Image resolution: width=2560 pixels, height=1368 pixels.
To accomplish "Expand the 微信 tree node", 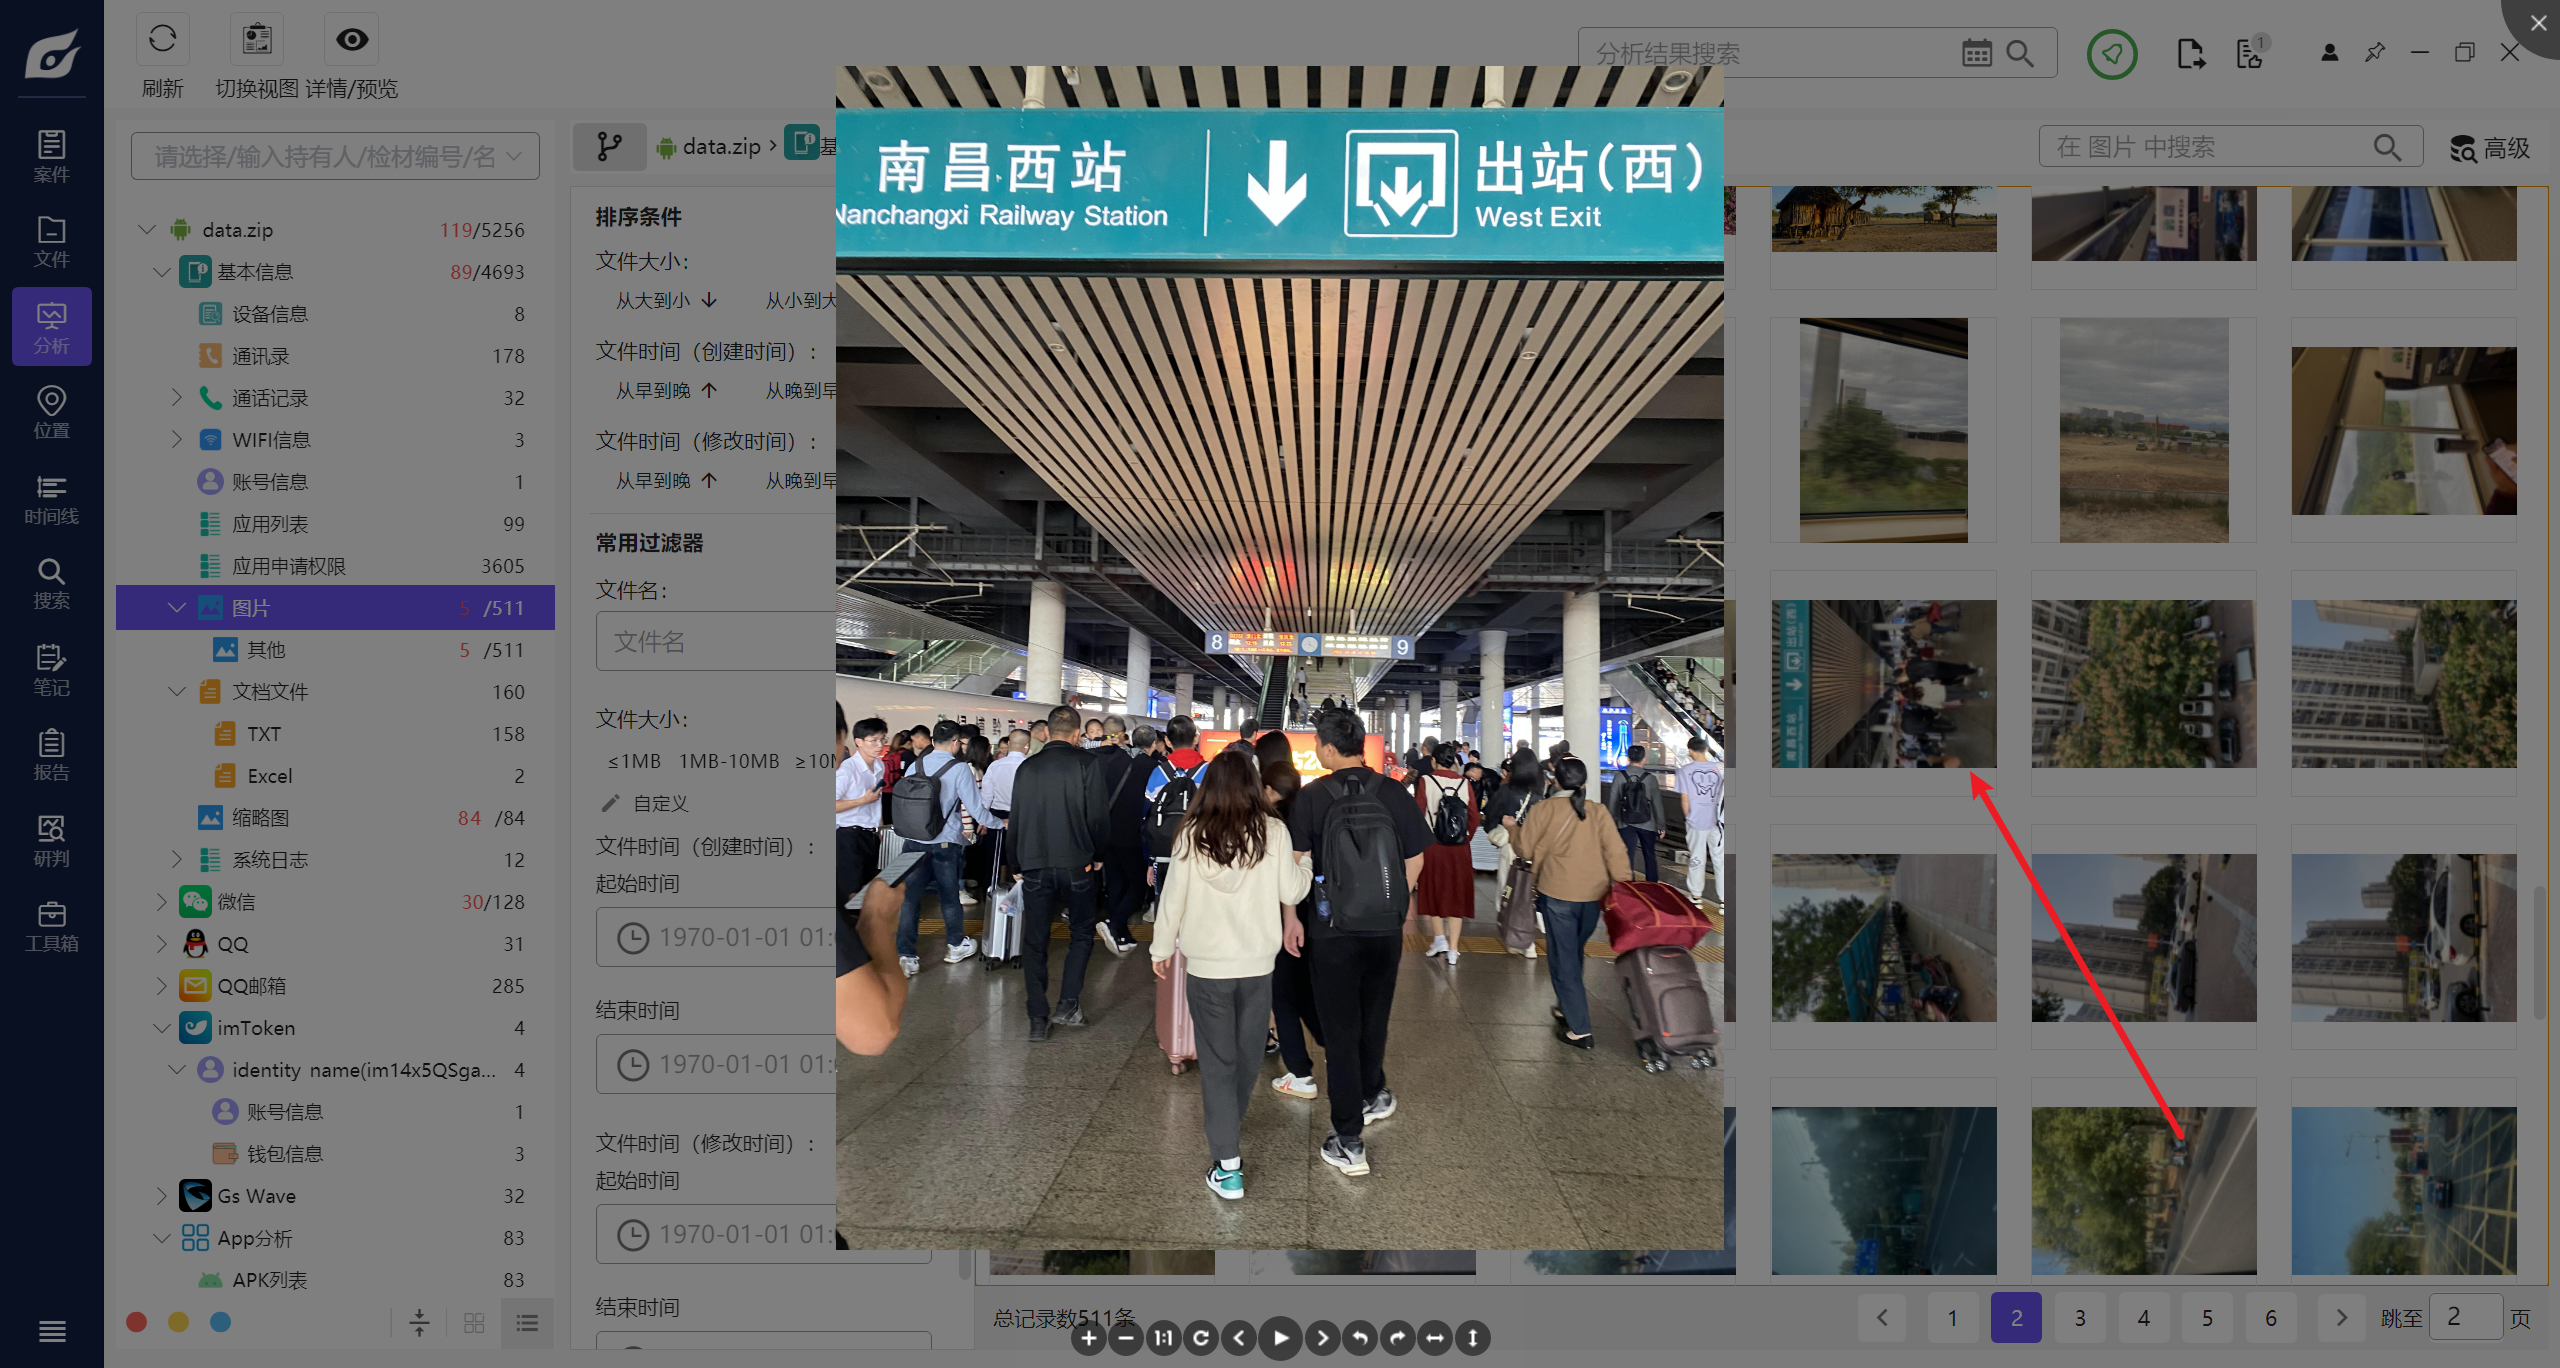I will coord(162,902).
